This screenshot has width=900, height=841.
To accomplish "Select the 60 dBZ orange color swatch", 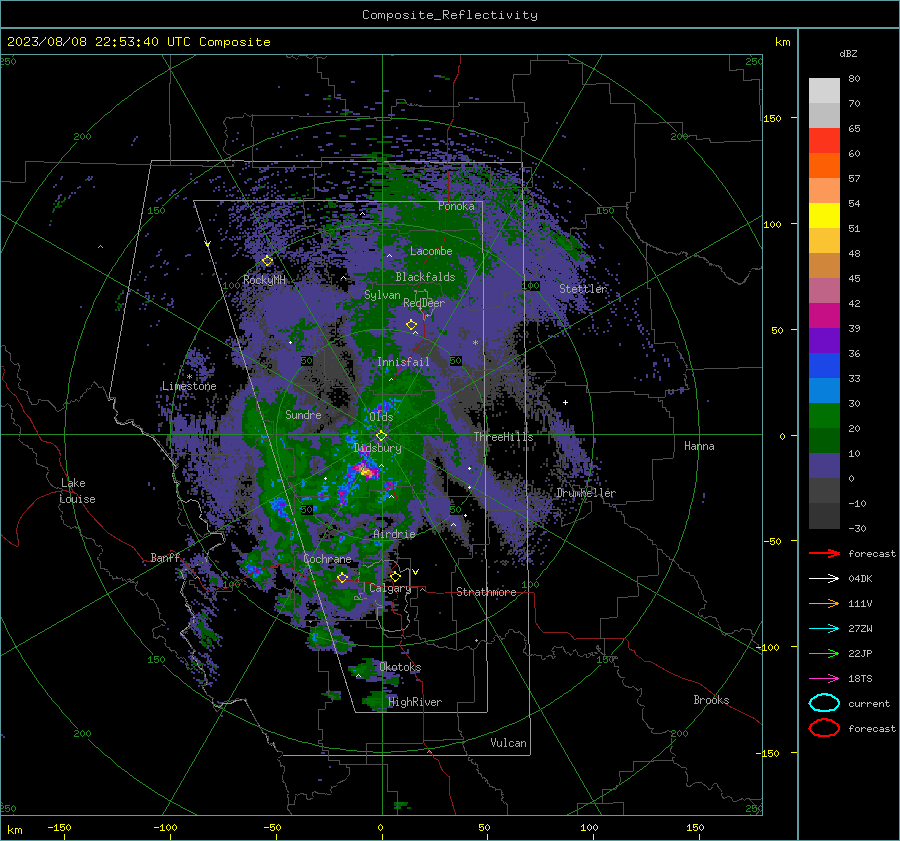I will tap(824, 165).
